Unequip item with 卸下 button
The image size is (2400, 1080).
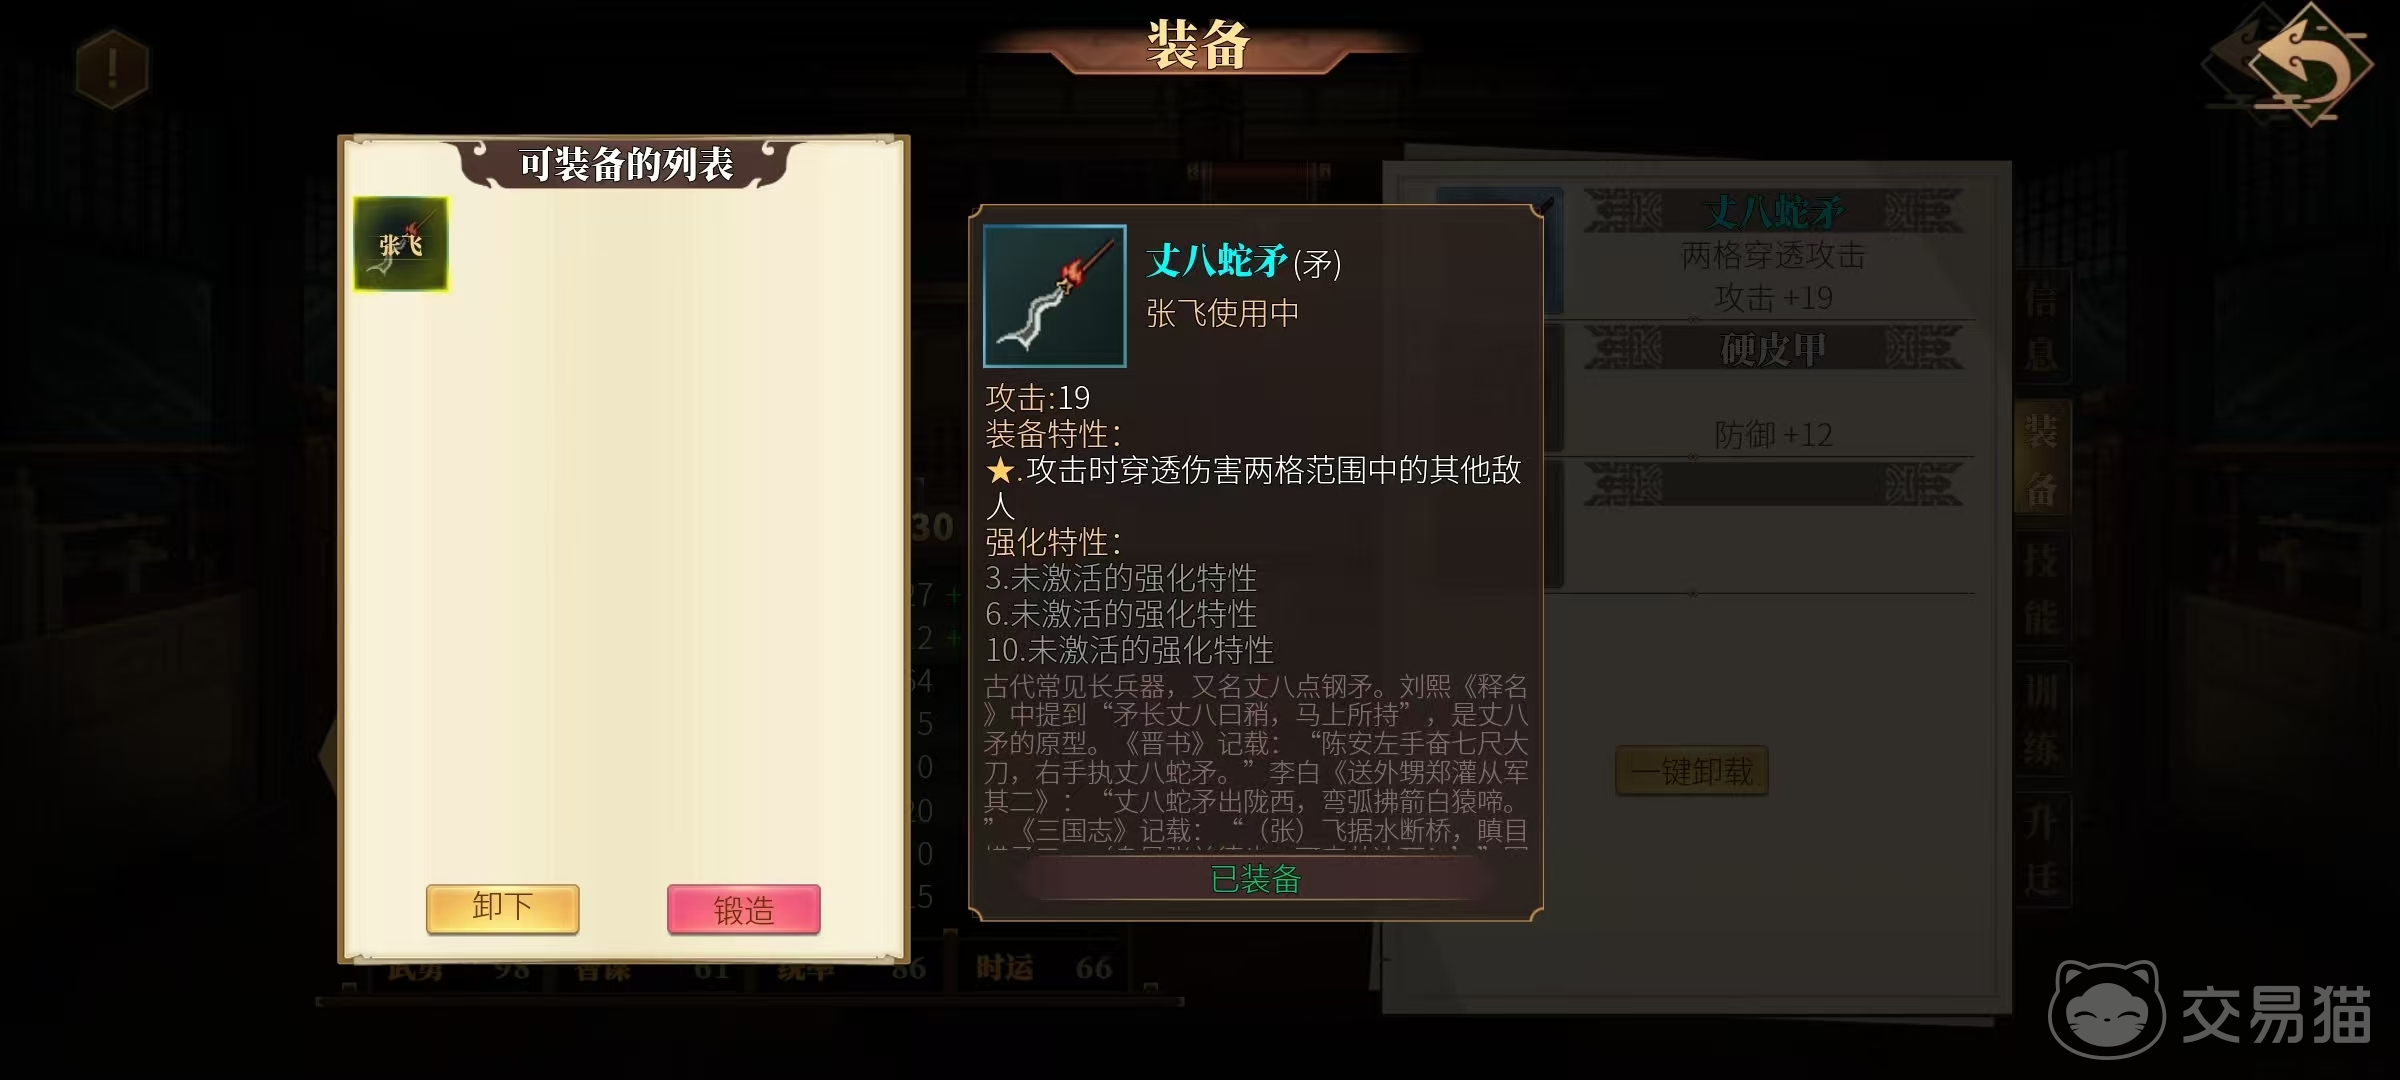pyautogui.click(x=502, y=908)
